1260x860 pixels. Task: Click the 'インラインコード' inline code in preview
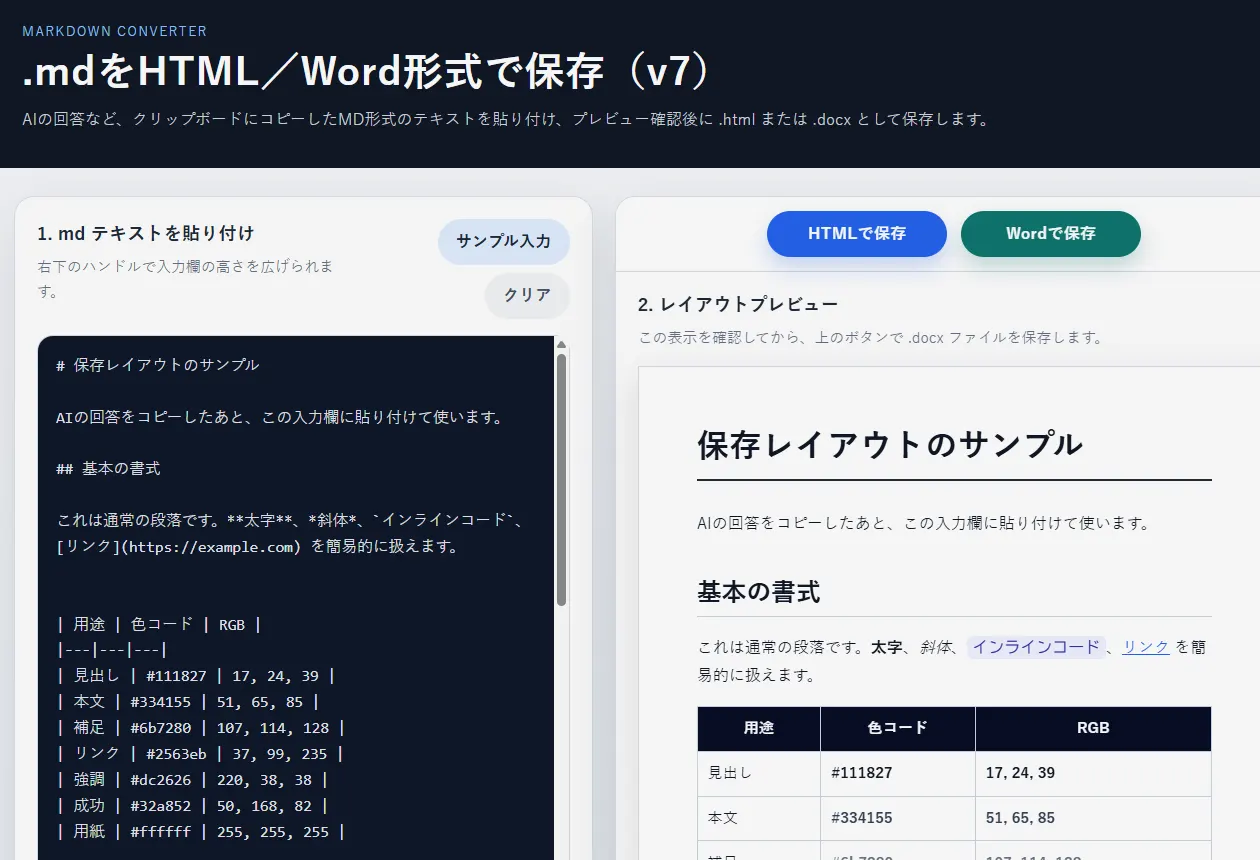(x=1036, y=647)
